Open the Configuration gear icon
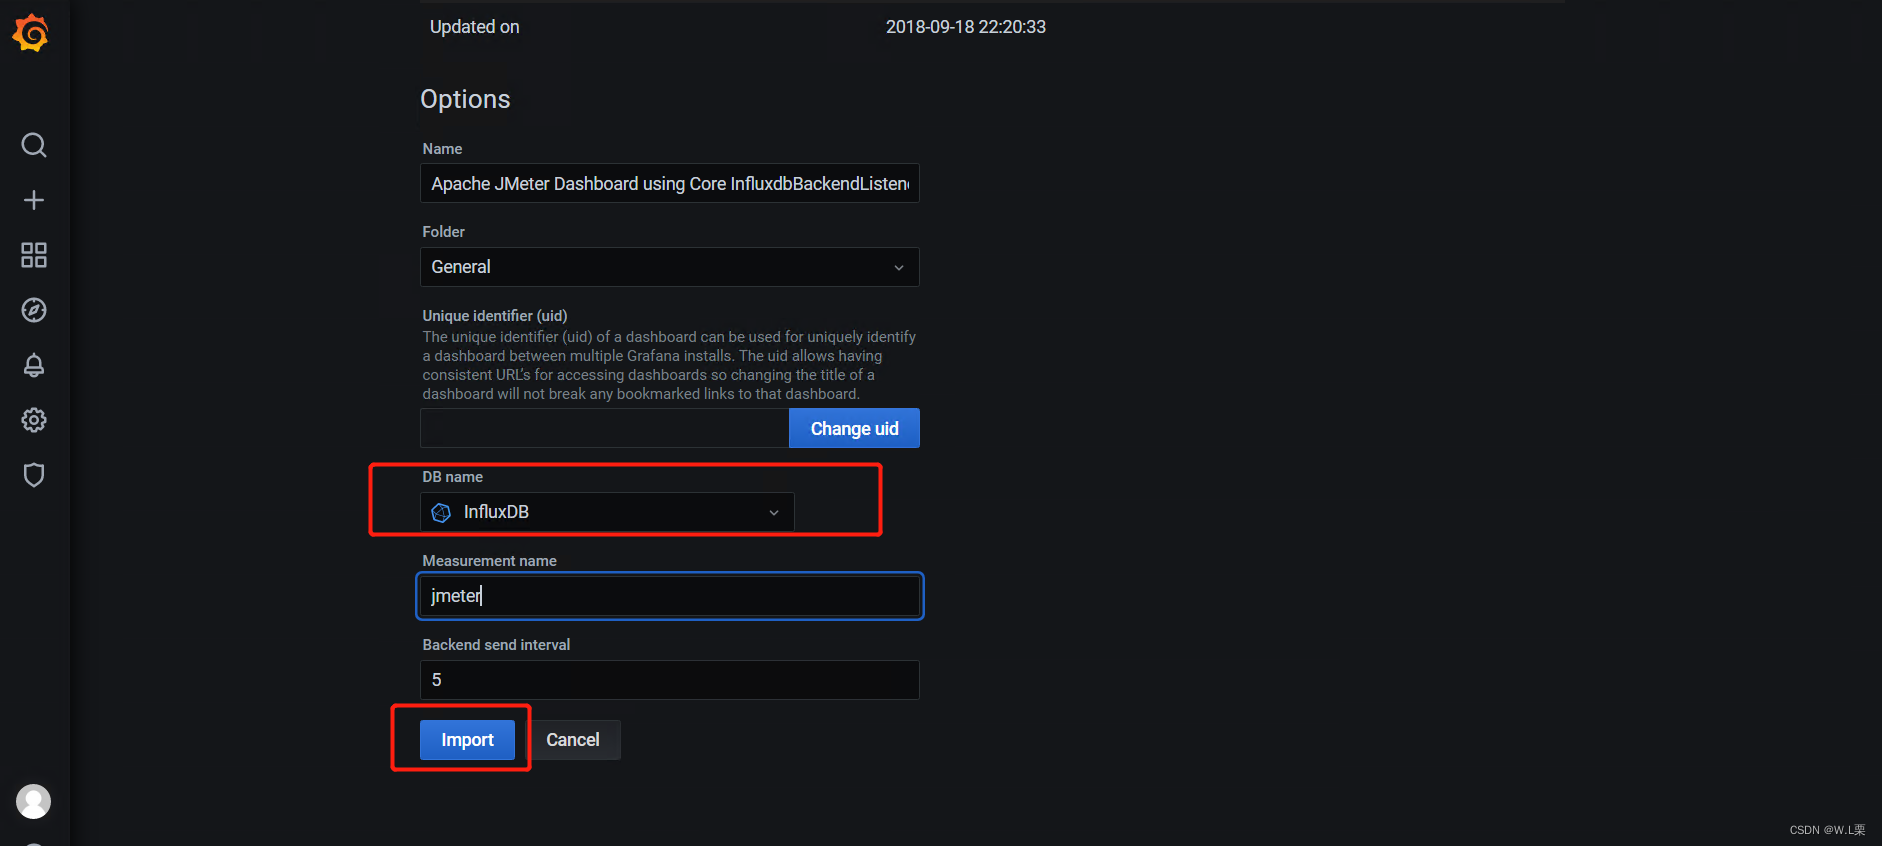The width and height of the screenshot is (1882, 846). click(x=34, y=420)
